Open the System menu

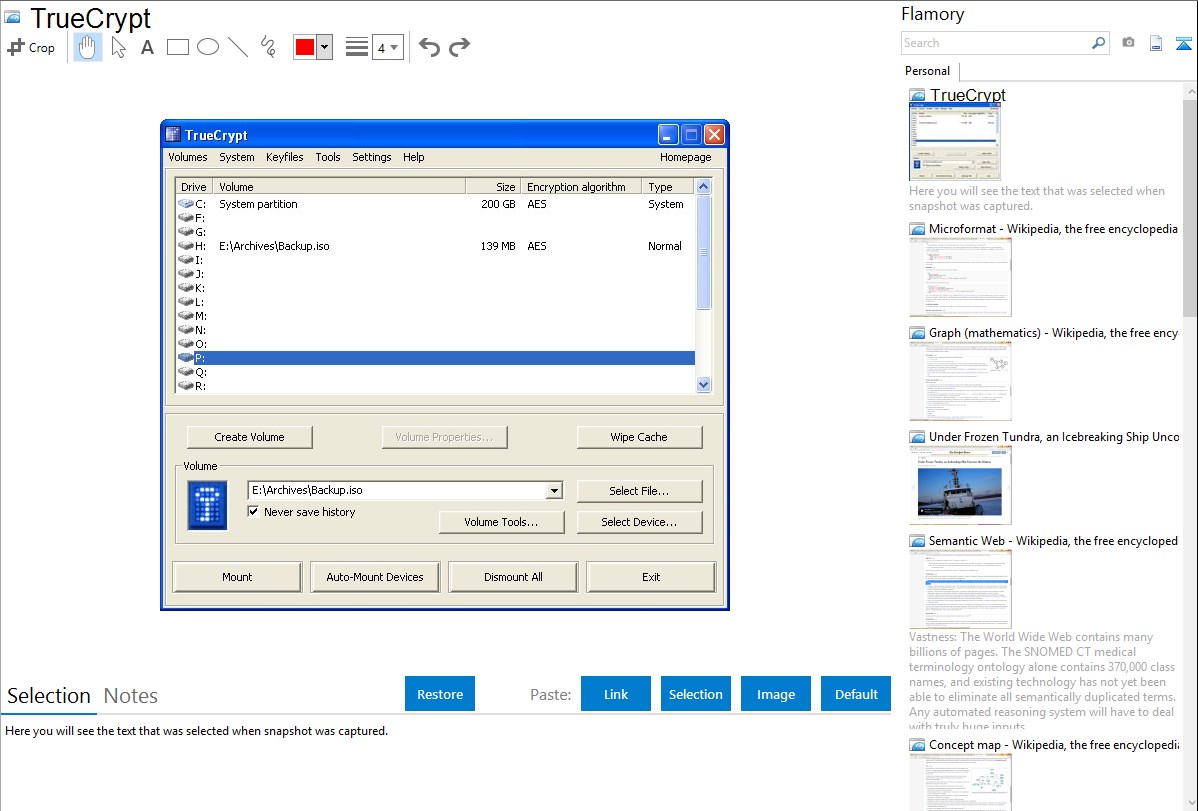click(237, 157)
